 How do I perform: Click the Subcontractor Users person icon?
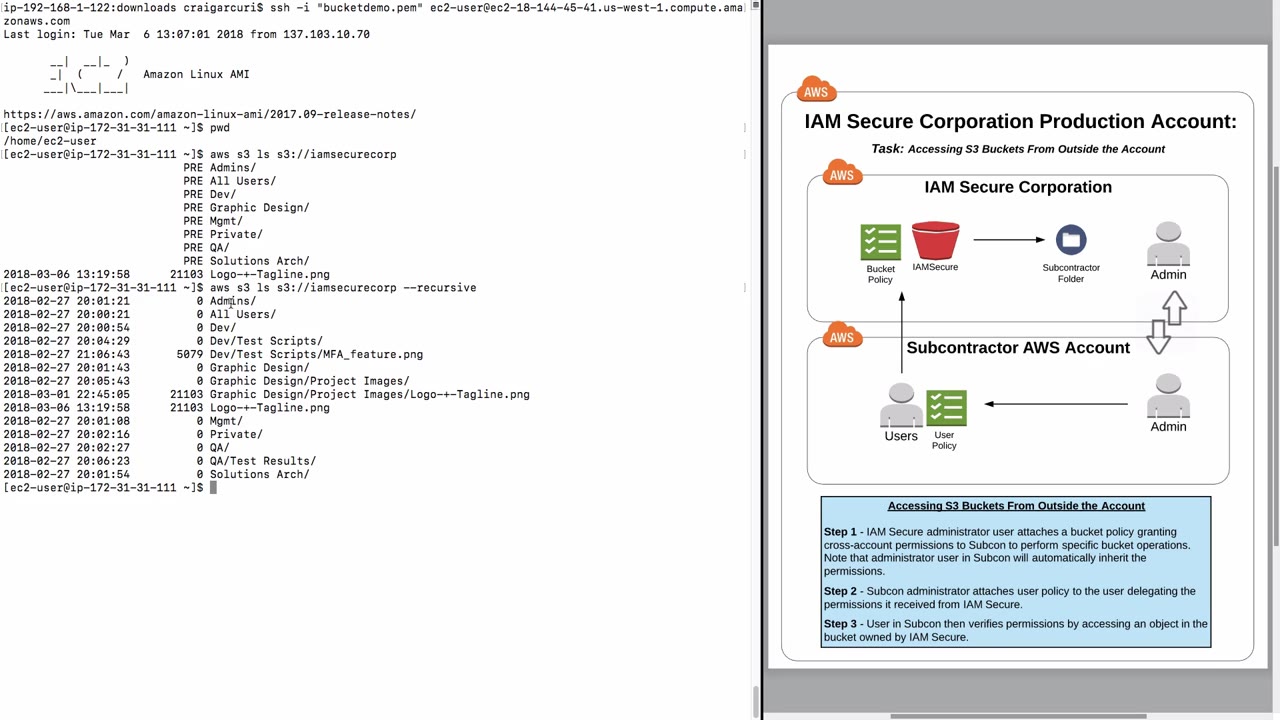pos(901,406)
